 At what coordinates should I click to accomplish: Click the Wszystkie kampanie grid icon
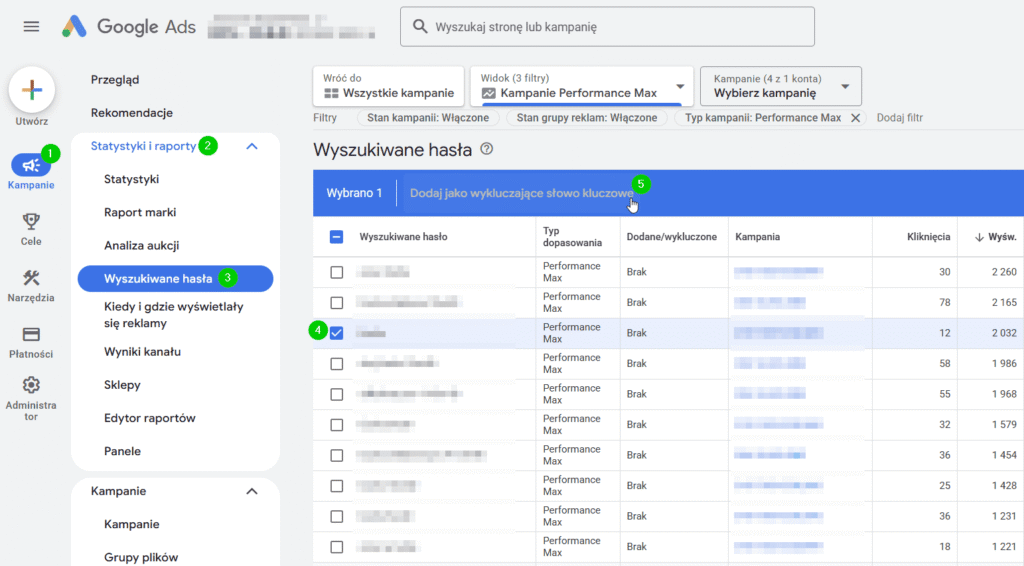coord(331,93)
